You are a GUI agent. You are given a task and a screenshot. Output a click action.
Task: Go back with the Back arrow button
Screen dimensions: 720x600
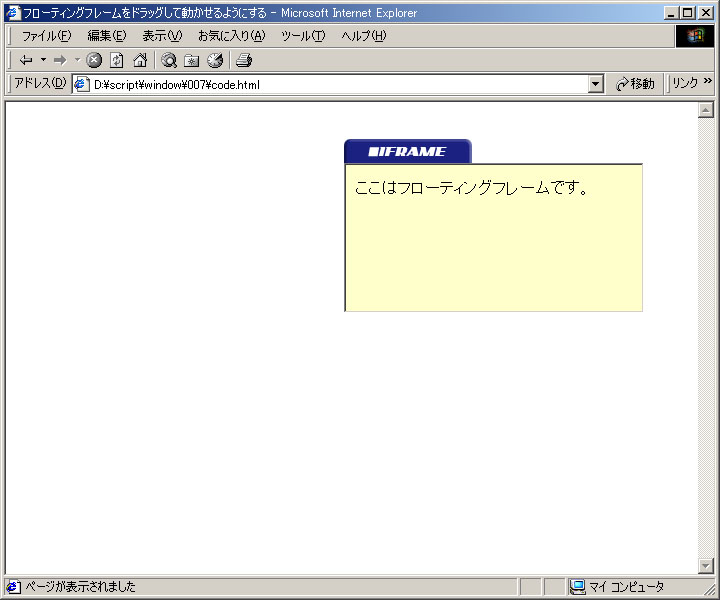[26, 60]
